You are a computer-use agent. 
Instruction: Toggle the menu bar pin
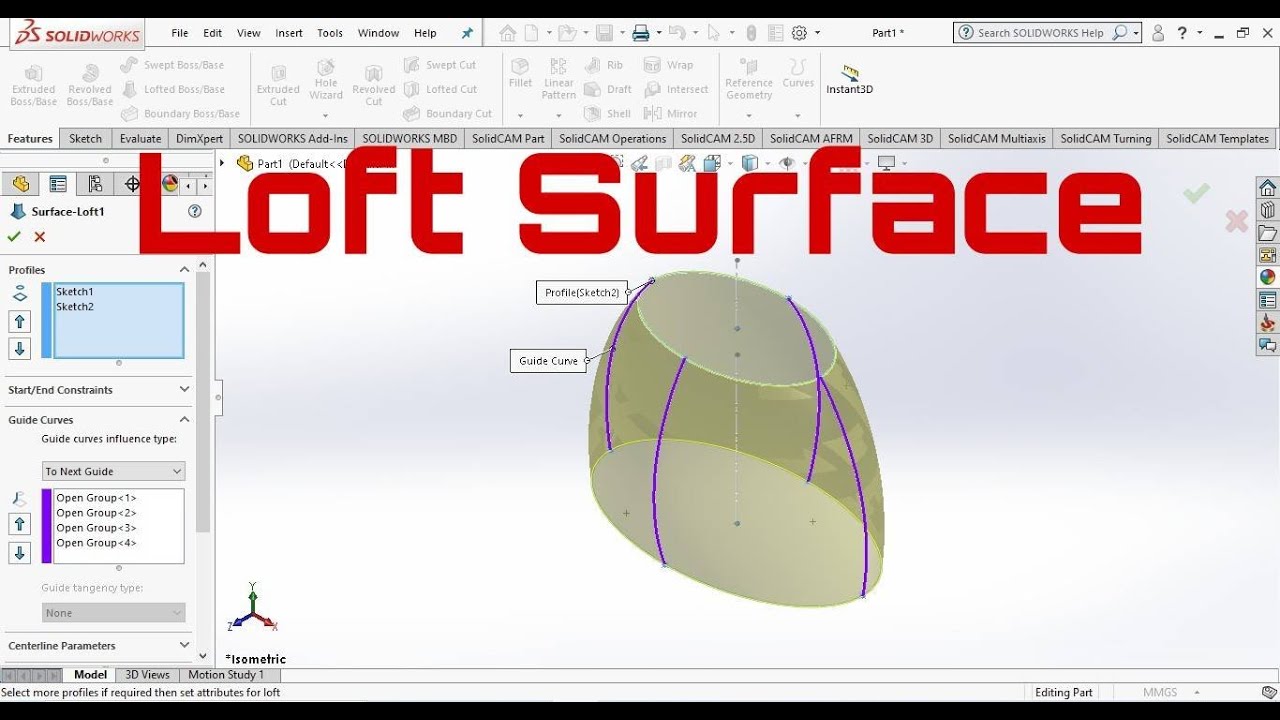click(x=467, y=33)
